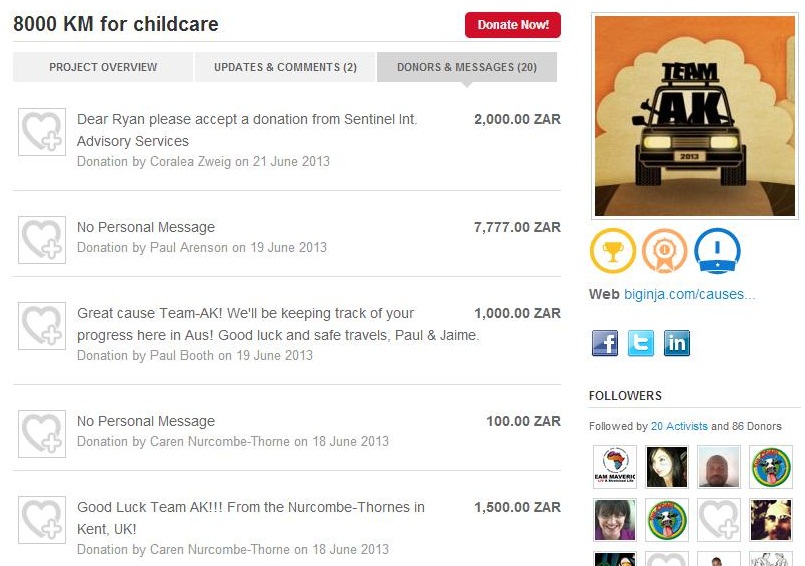The width and height of the screenshot is (805, 566).
Task: Click the heart avatar beside Paul Arenson's donation
Action: [x=42, y=240]
